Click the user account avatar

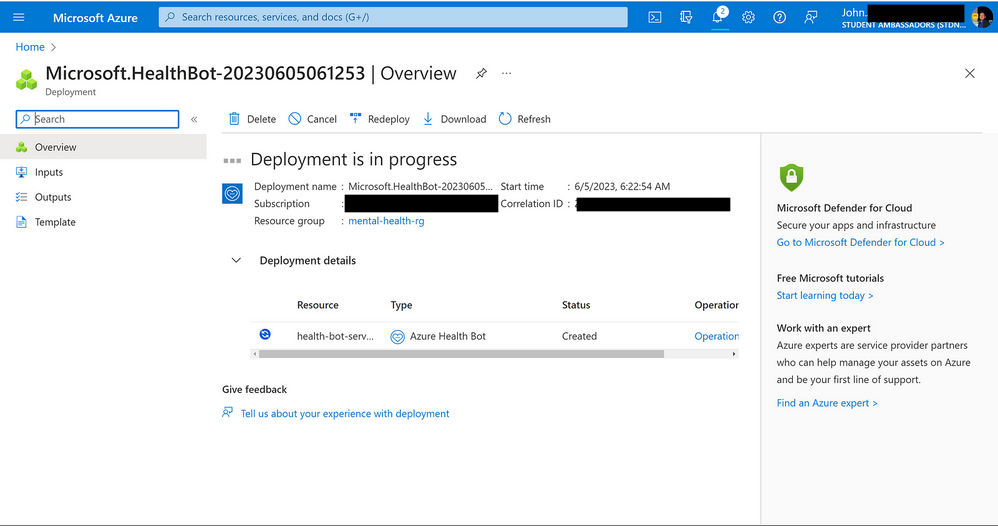pos(981,17)
